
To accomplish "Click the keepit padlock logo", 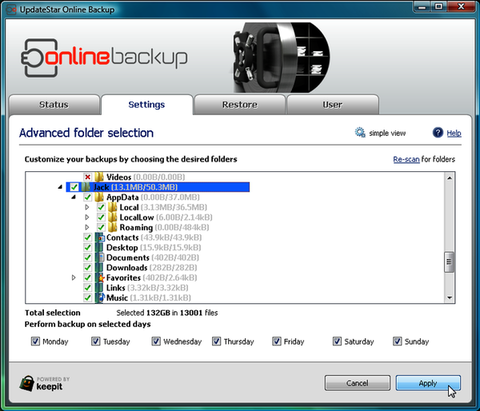I will coord(27,383).
